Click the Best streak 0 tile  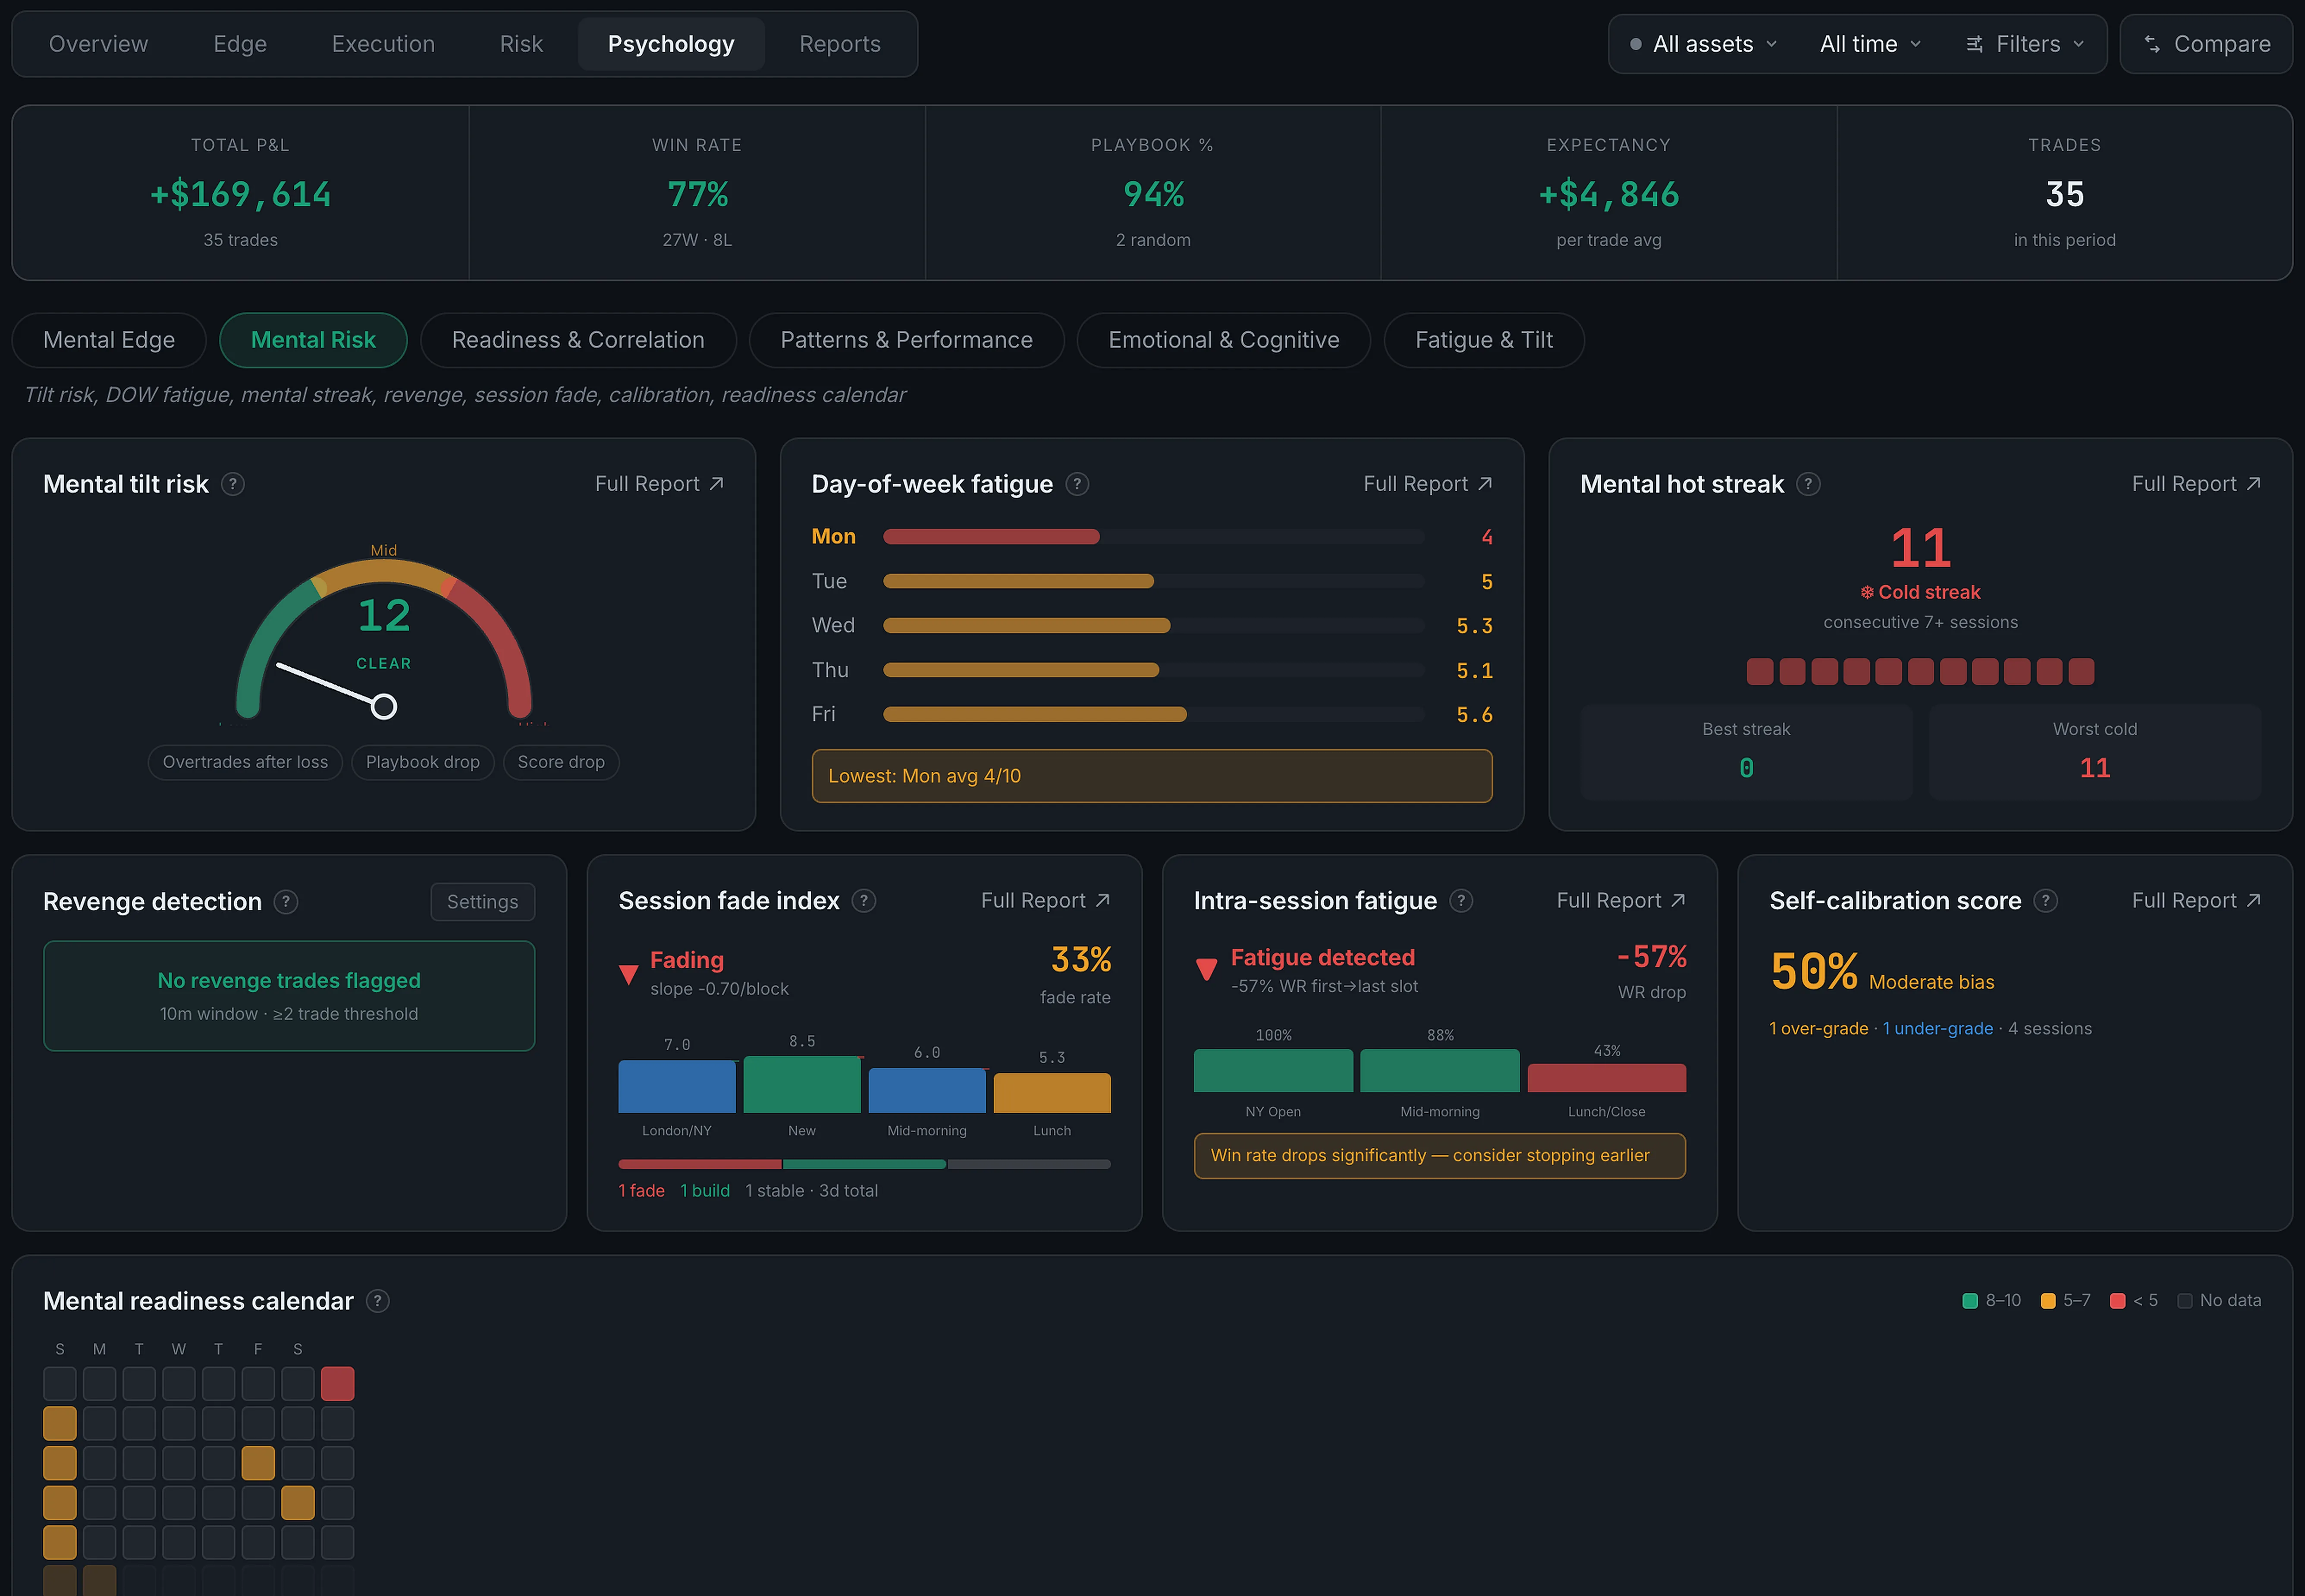coord(1746,752)
